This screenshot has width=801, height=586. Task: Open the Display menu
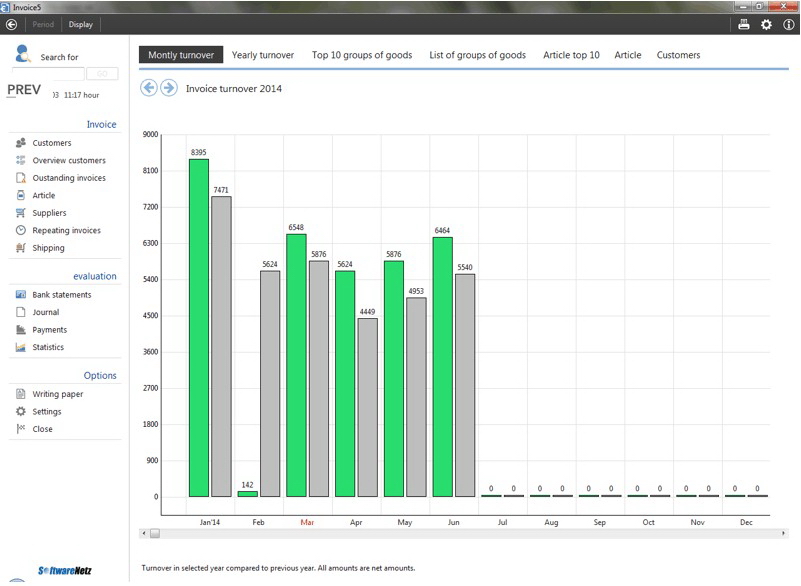(81, 24)
